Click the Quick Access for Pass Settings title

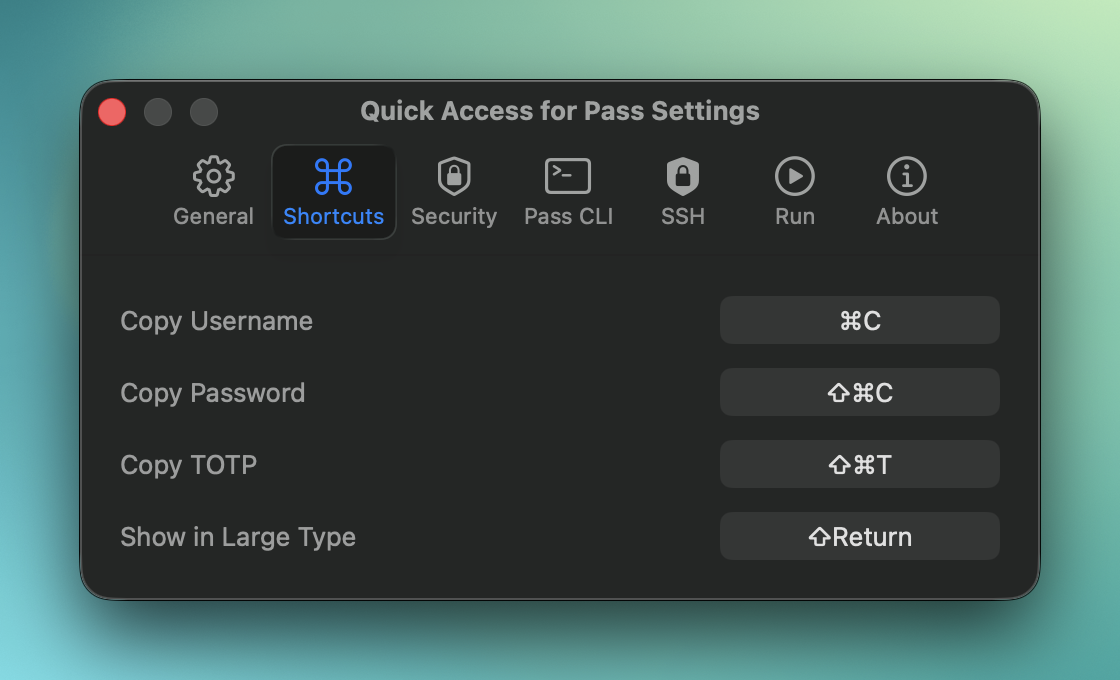coord(560,111)
